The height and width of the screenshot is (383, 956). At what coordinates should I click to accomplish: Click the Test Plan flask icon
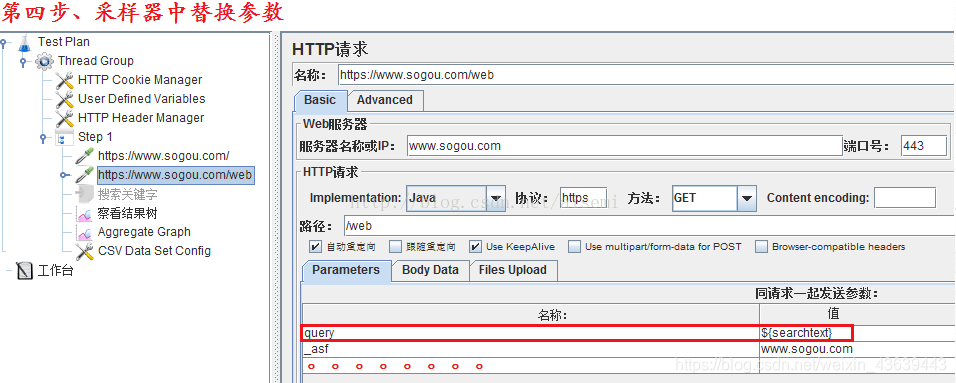pos(24,42)
